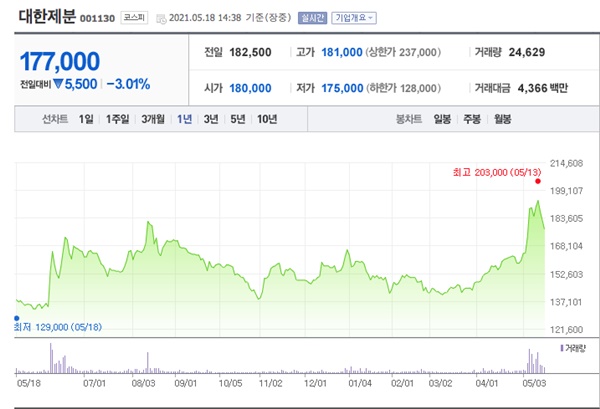The image size is (600, 409).
Task: Click the 11/02 date axis label
Action: [271, 383]
